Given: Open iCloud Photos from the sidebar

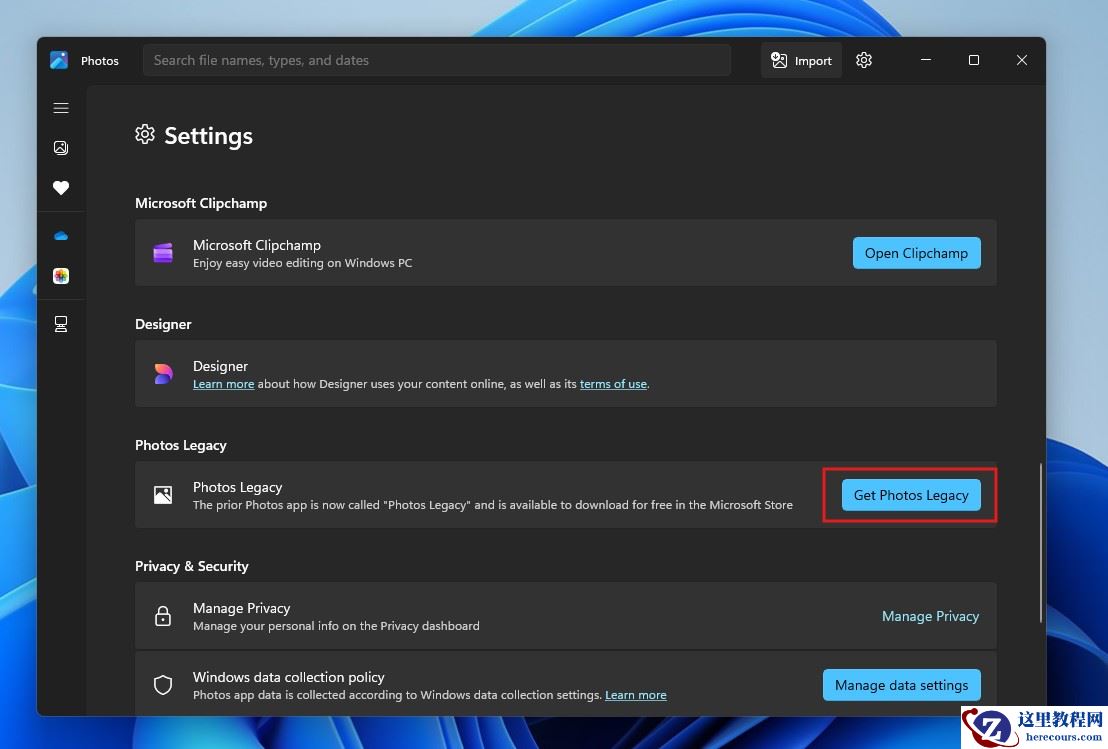Looking at the screenshot, I should [x=61, y=276].
